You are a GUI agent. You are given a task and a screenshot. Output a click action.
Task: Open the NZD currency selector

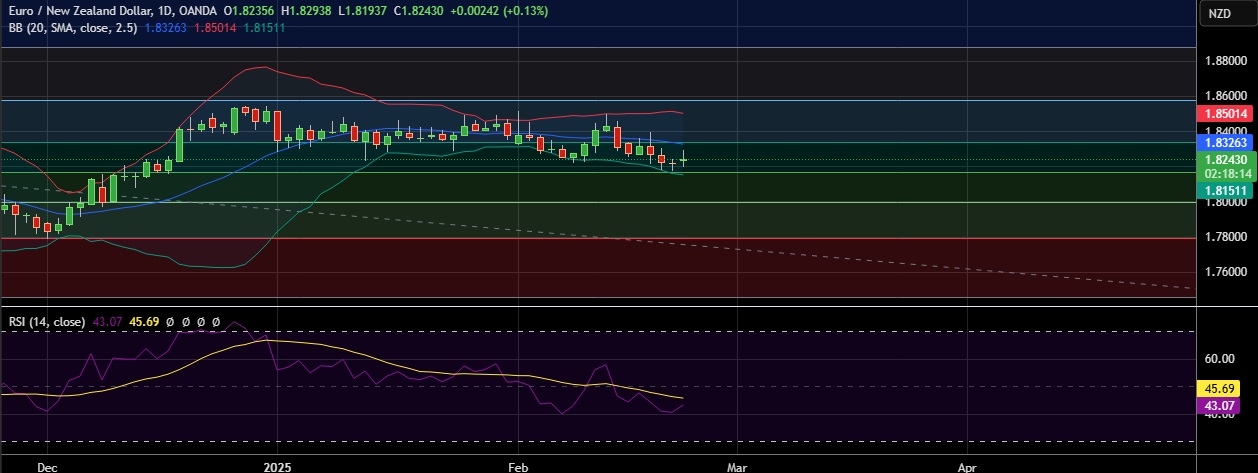pyautogui.click(x=1219, y=13)
